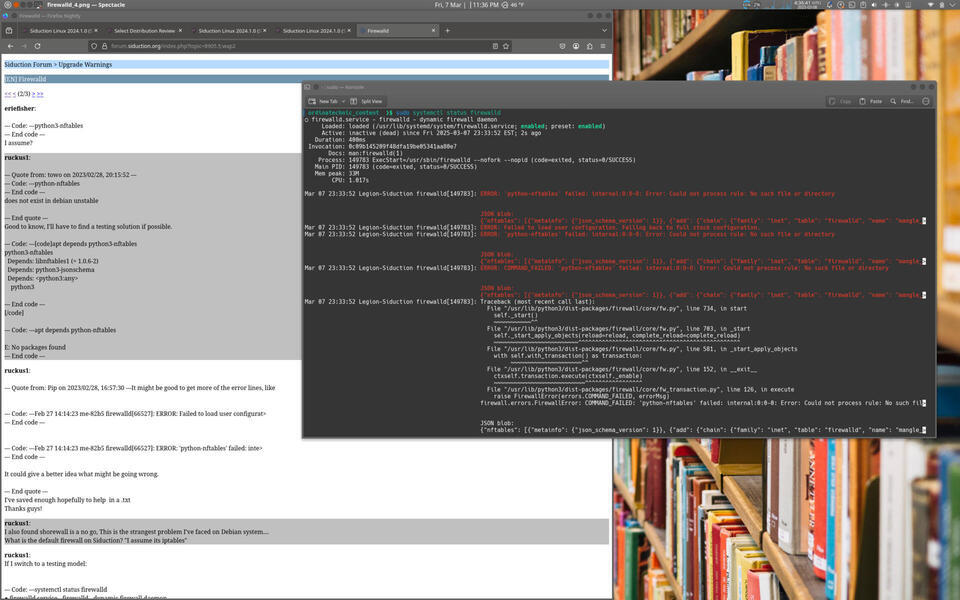Click the Firefox address bar URL

[173, 46]
